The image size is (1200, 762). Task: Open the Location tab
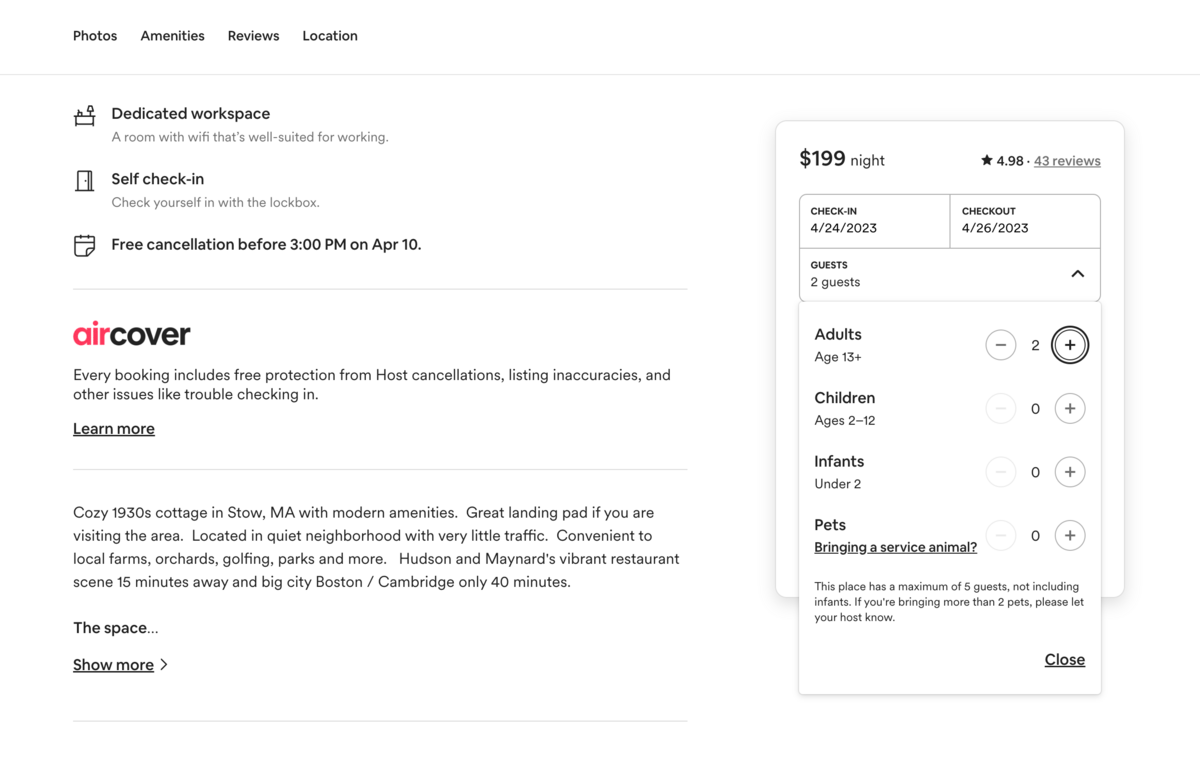click(330, 36)
